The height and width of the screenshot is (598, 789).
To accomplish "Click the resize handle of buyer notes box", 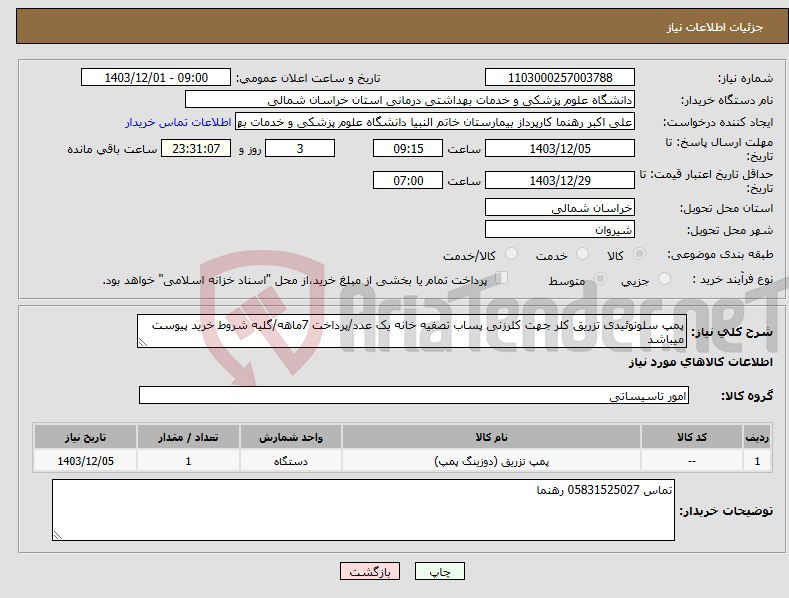I will (x=58, y=535).
